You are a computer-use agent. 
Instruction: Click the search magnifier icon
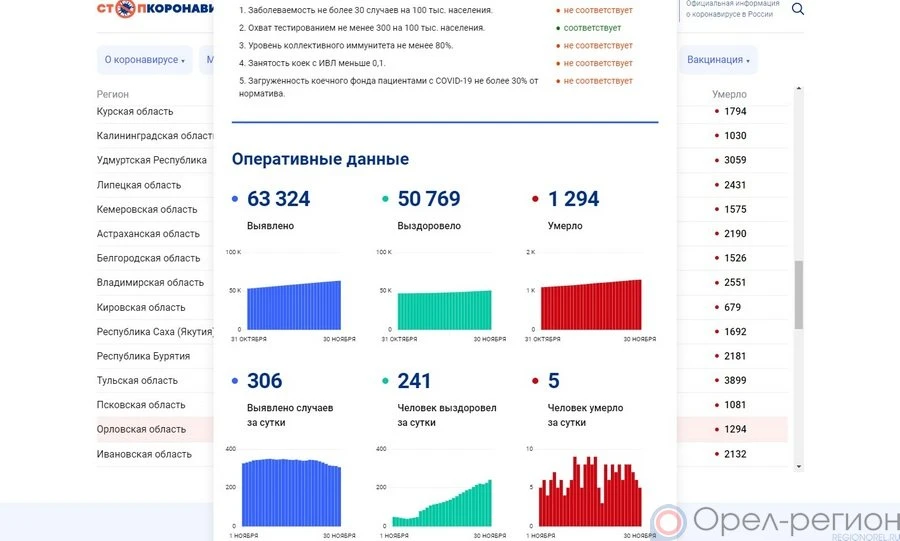(x=798, y=9)
